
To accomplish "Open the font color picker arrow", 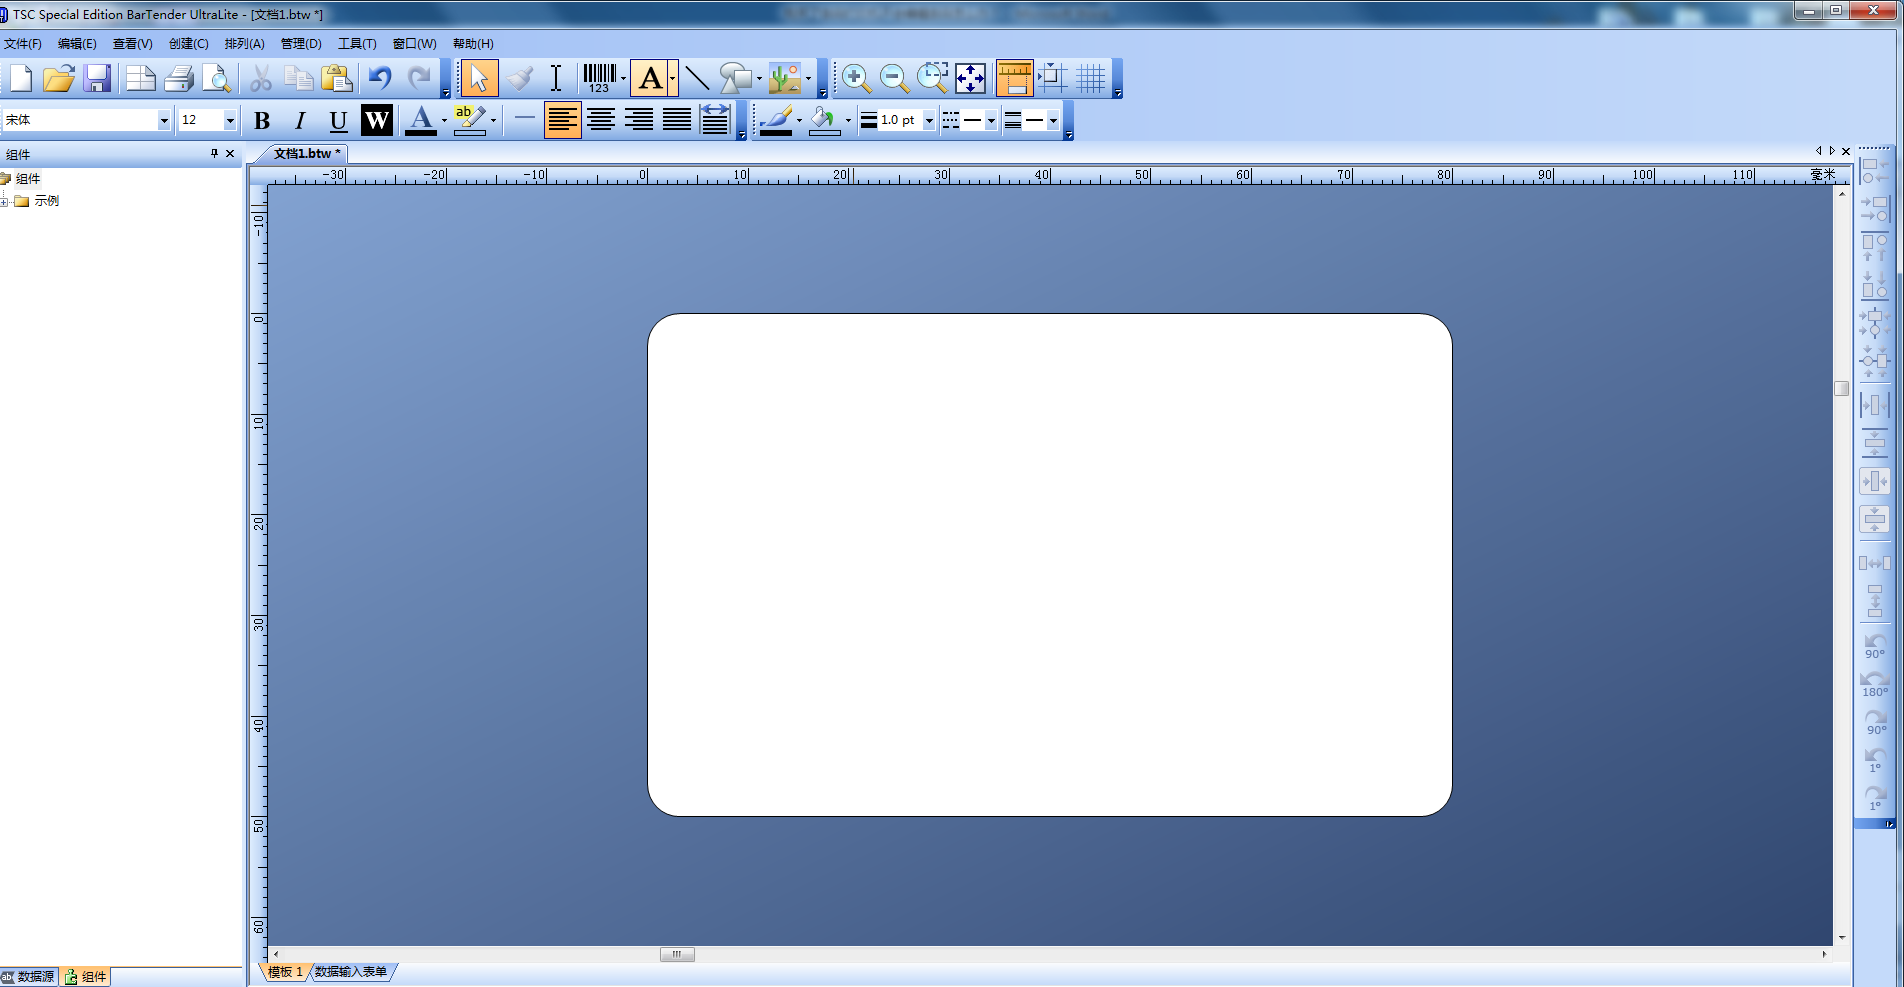I will [444, 120].
